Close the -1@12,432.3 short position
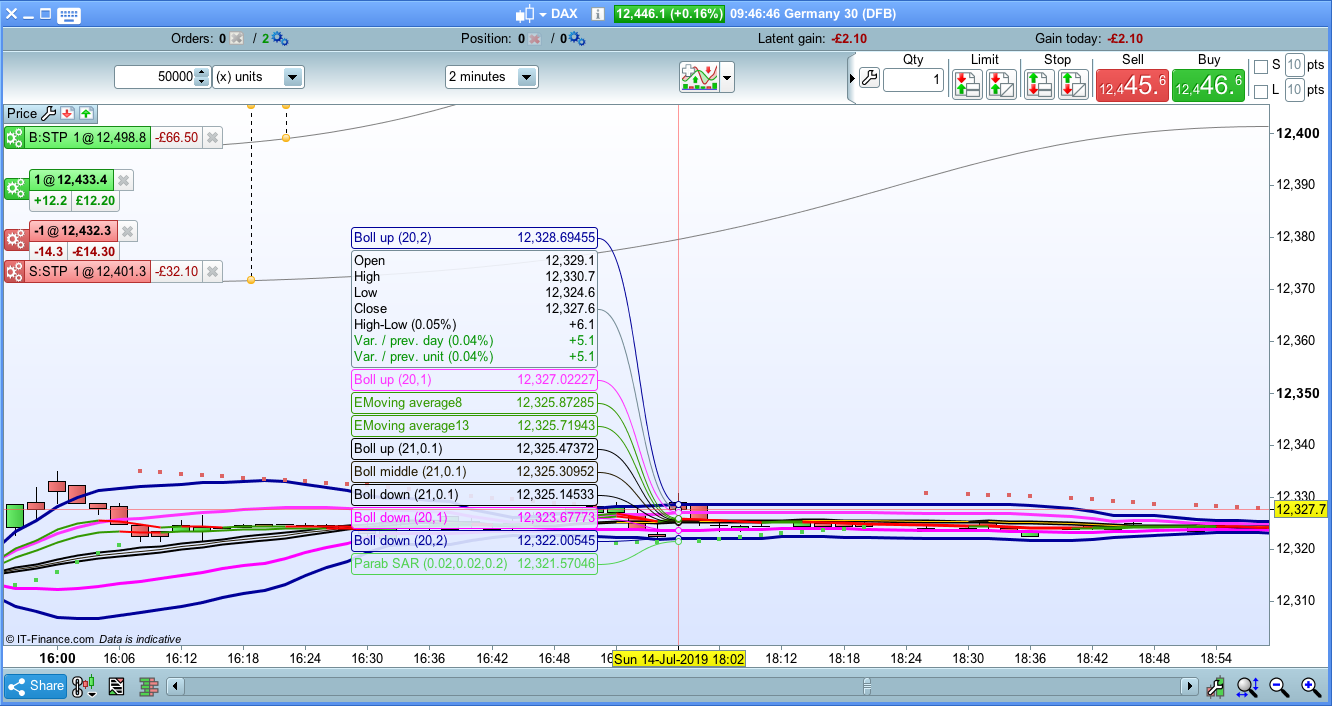The width and height of the screenshot is (1332, 706). pos(127,231)
